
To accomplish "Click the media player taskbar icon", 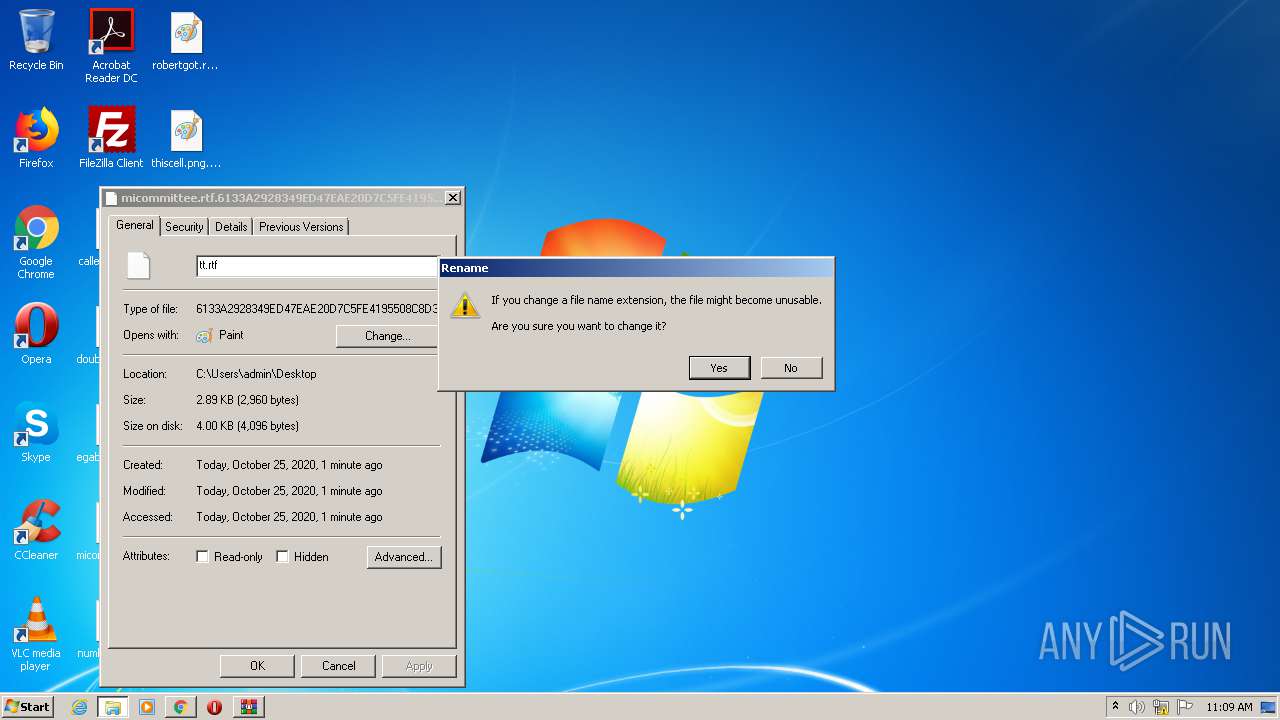I will coord(147,707).
